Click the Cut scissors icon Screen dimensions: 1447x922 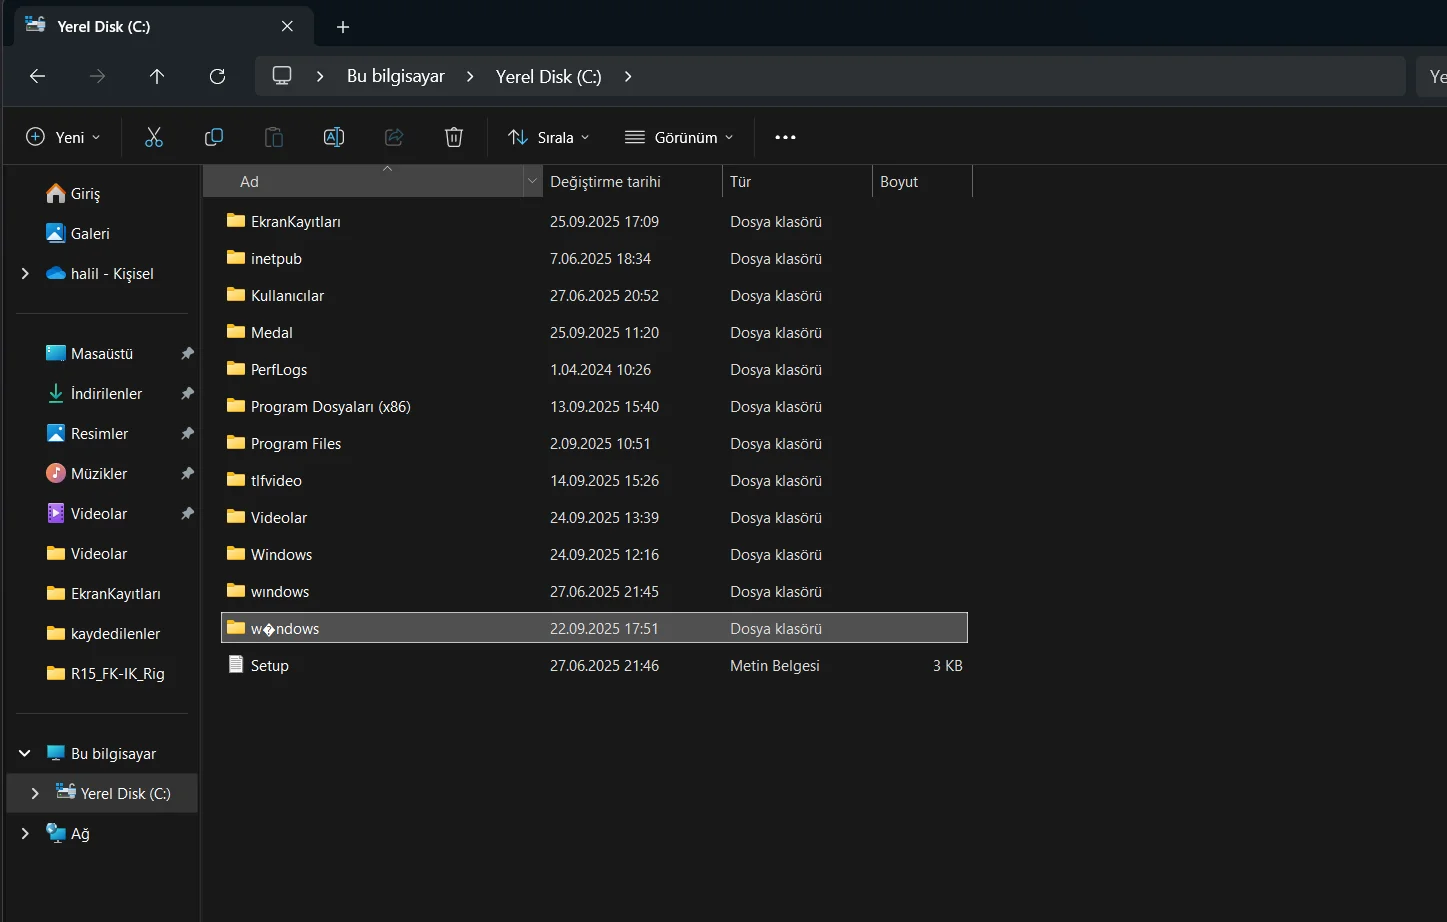point(153,137)
